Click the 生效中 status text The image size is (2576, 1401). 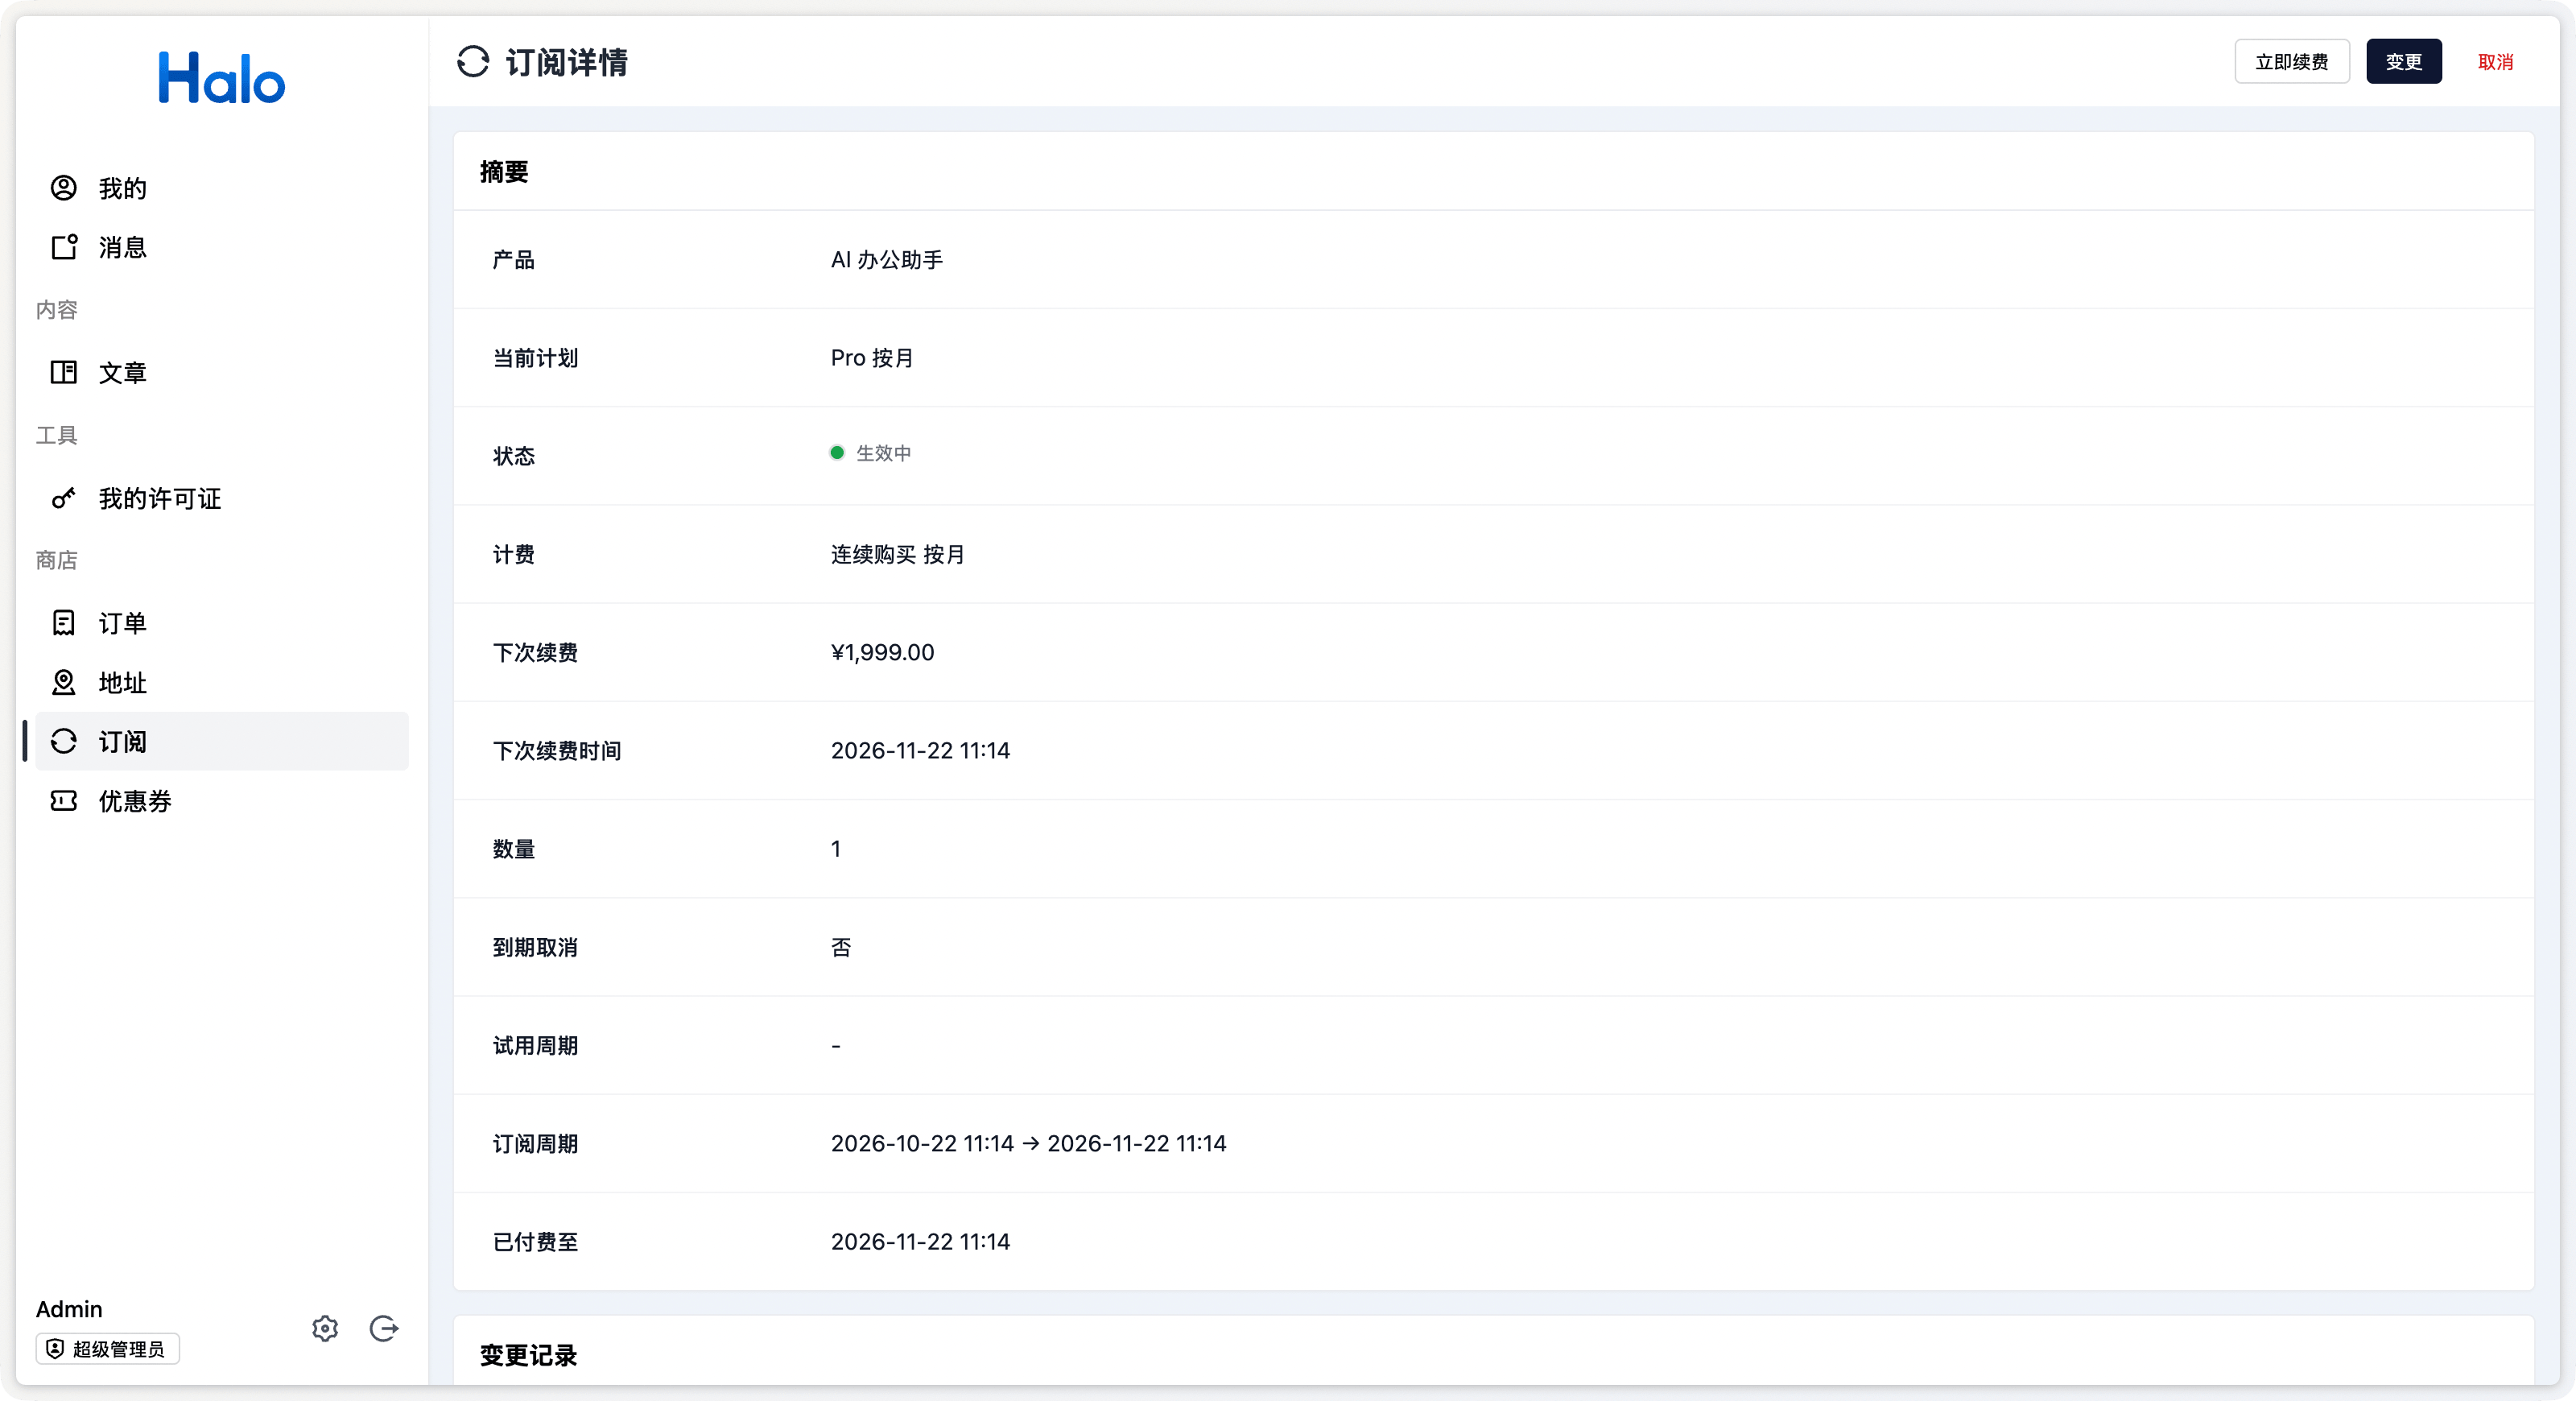pyautogui.click(x=884, y=453)
